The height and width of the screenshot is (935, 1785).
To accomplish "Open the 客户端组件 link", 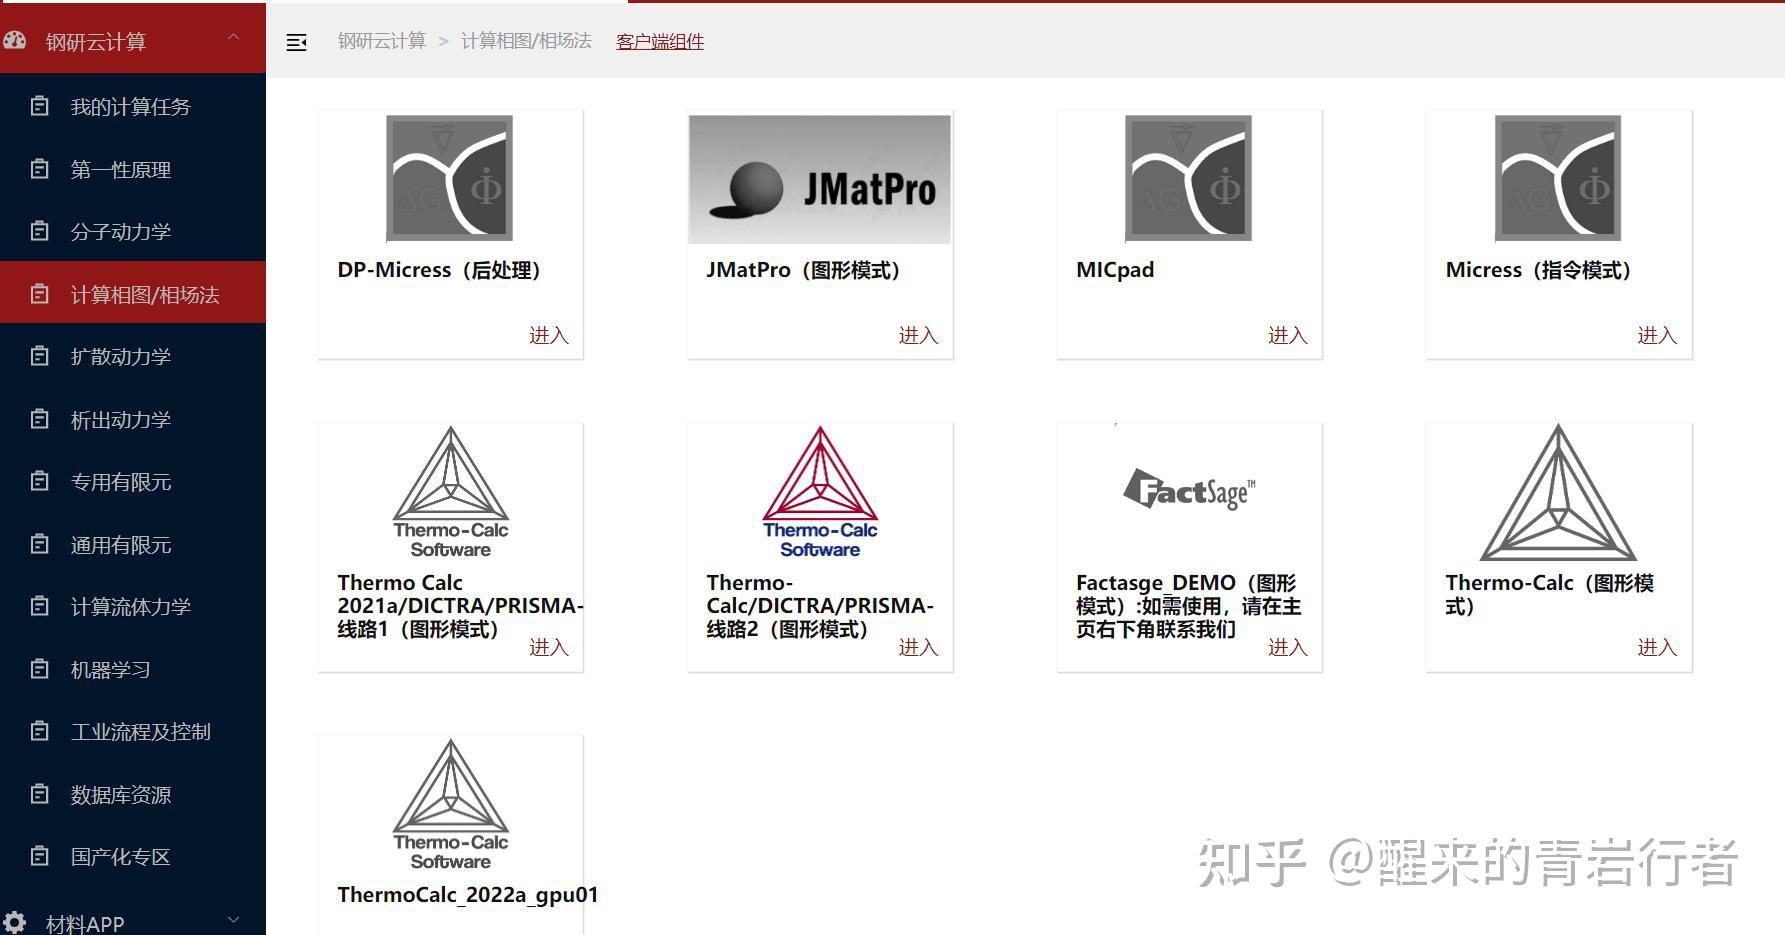I will (660, 41).
